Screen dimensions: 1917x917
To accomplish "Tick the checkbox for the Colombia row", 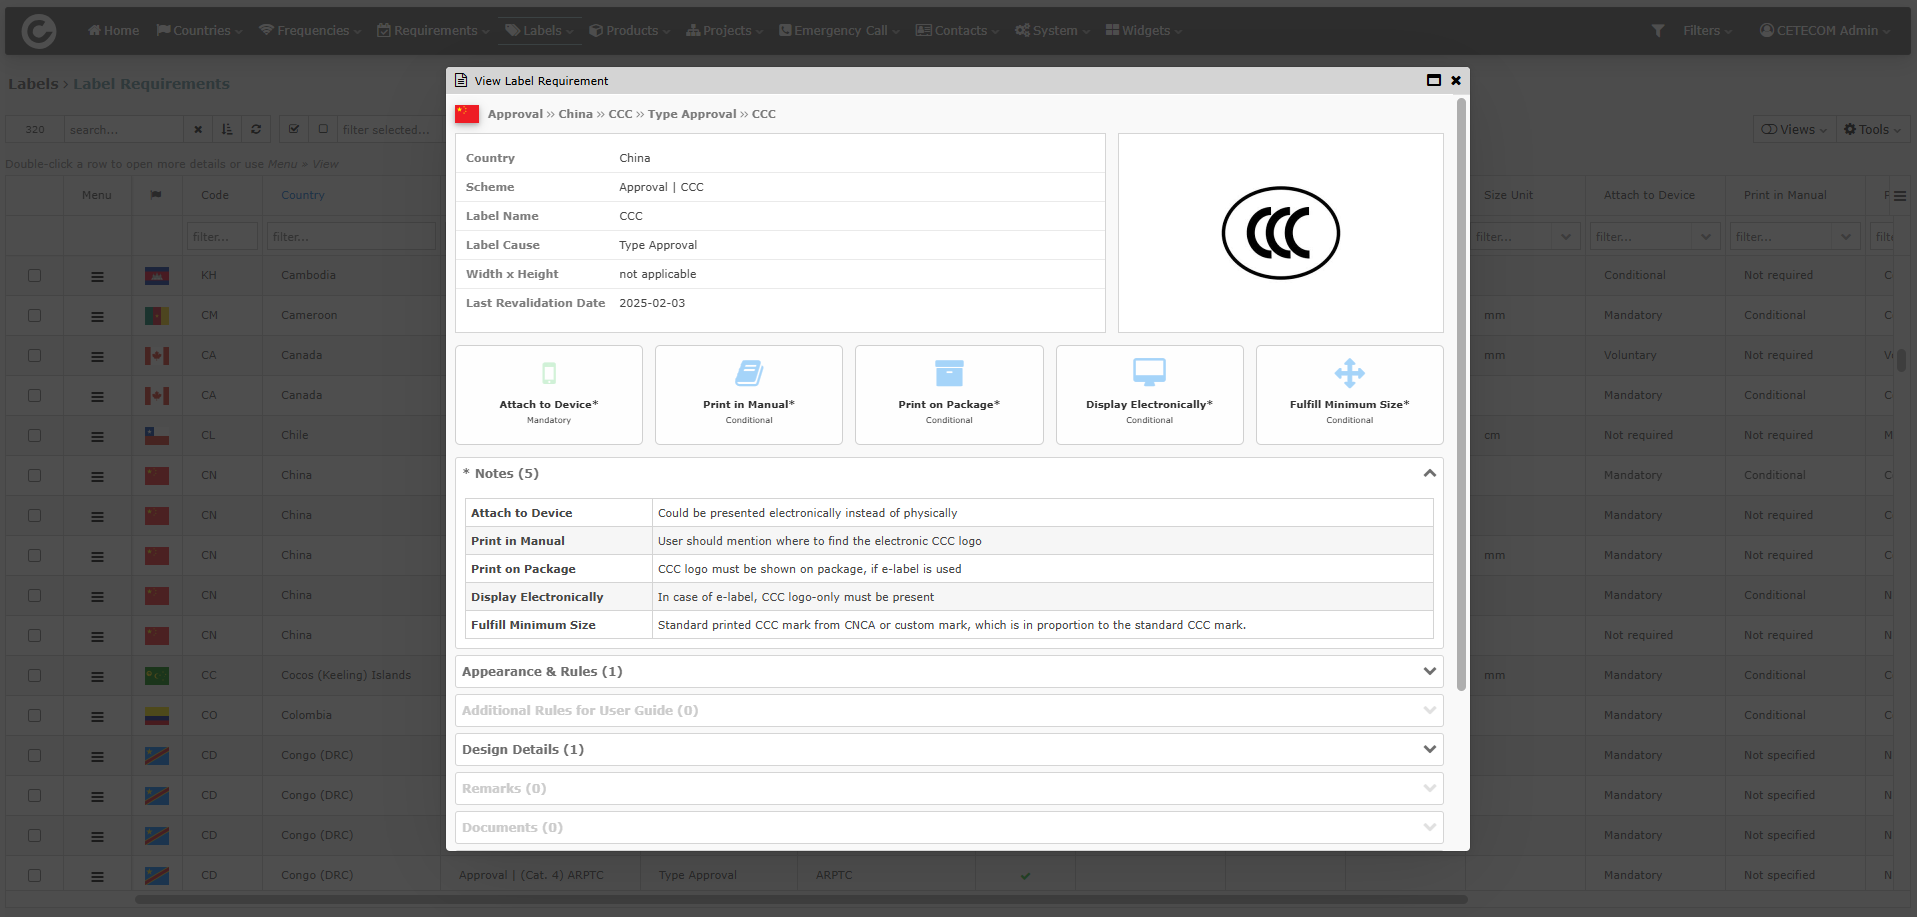I will [x=35, y=716].
